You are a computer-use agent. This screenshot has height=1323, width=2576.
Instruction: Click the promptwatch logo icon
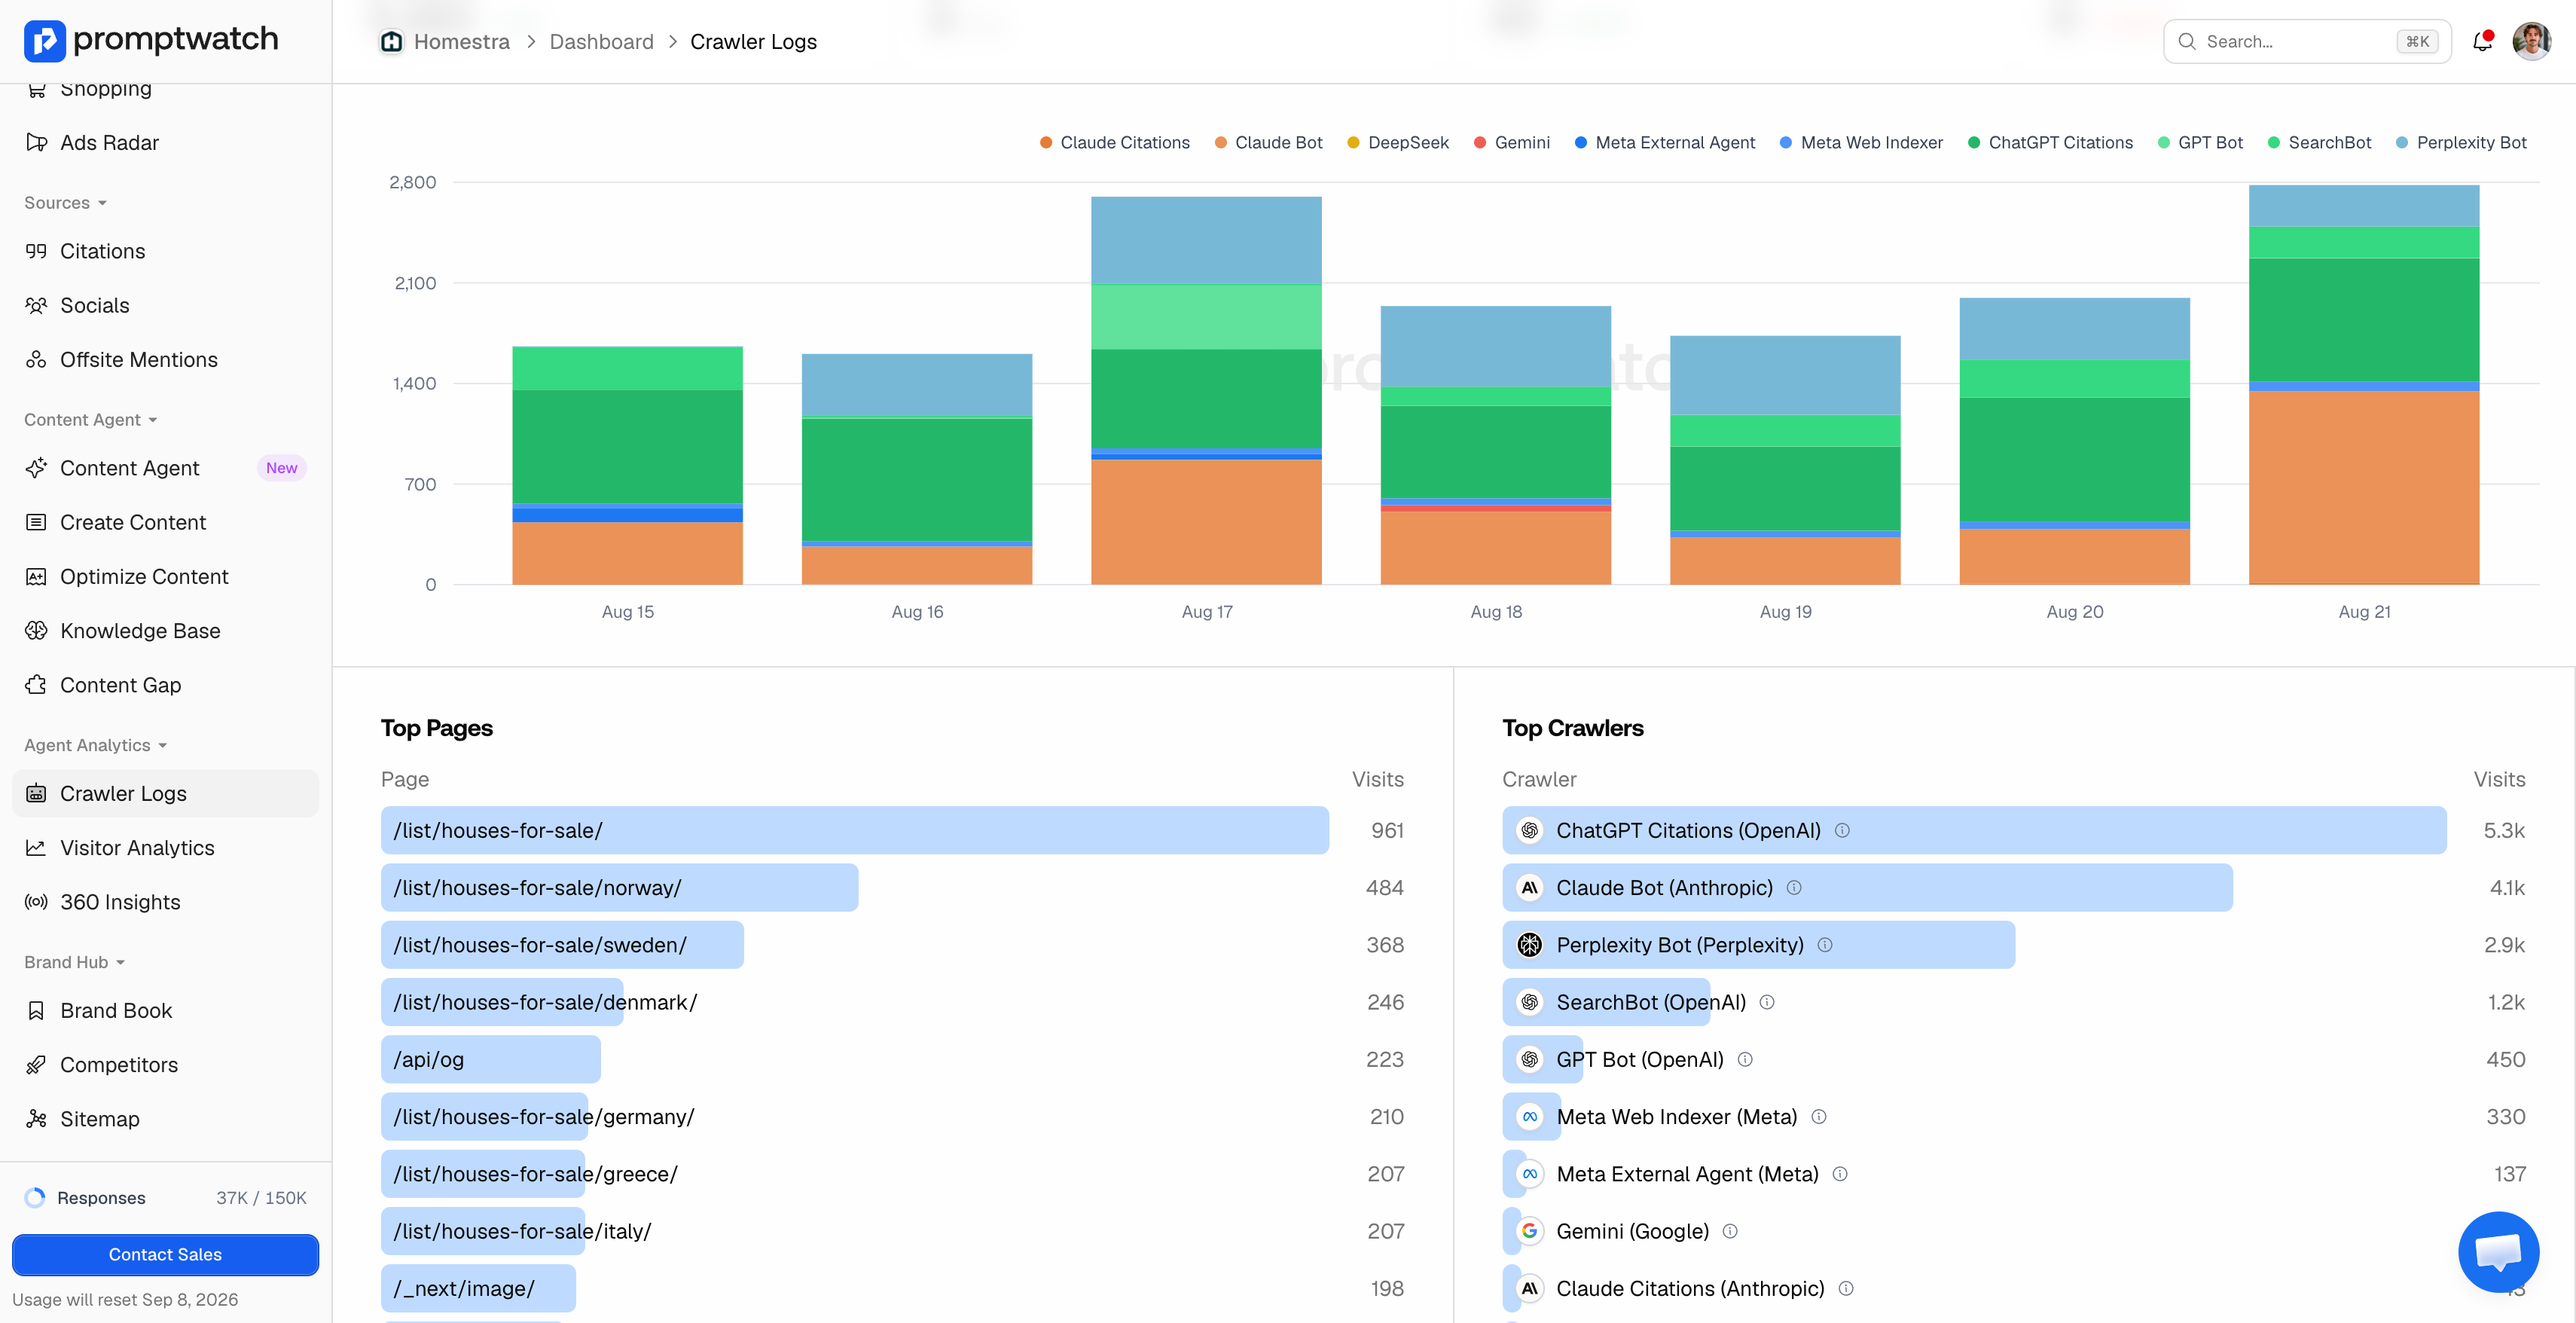pyautogui.click(x=44, y=41)
